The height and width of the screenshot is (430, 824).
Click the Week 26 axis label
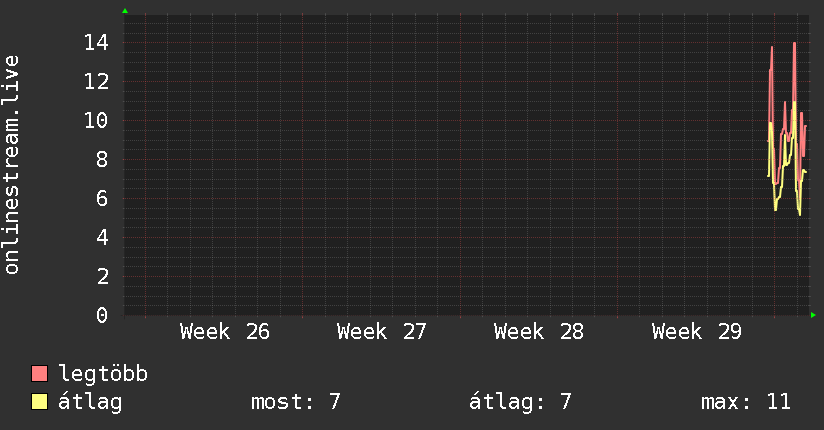click(x=224, y=332)
